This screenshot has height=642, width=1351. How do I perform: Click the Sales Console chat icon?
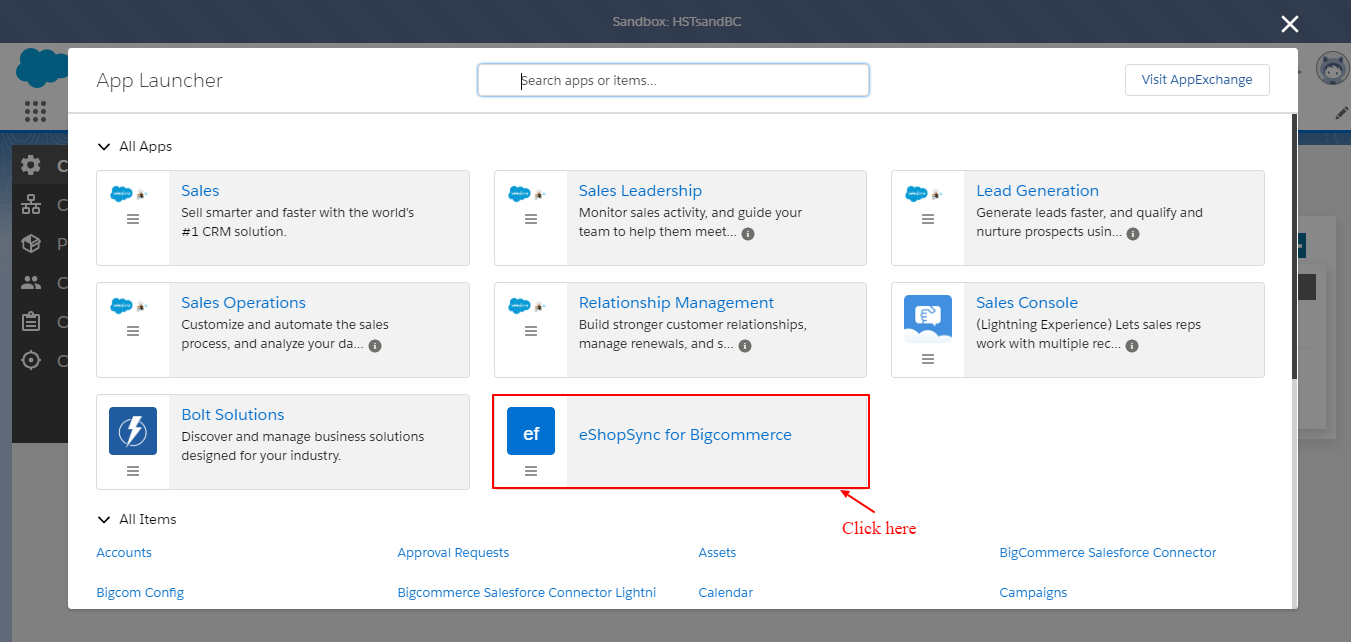pyautogui.click(x=927, y=318)
